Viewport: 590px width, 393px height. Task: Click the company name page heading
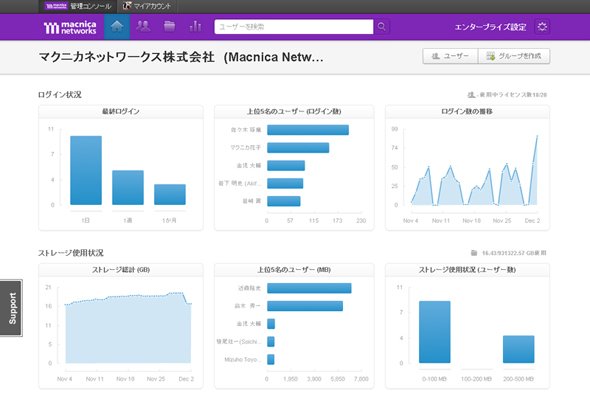click(x=181, y=57)
